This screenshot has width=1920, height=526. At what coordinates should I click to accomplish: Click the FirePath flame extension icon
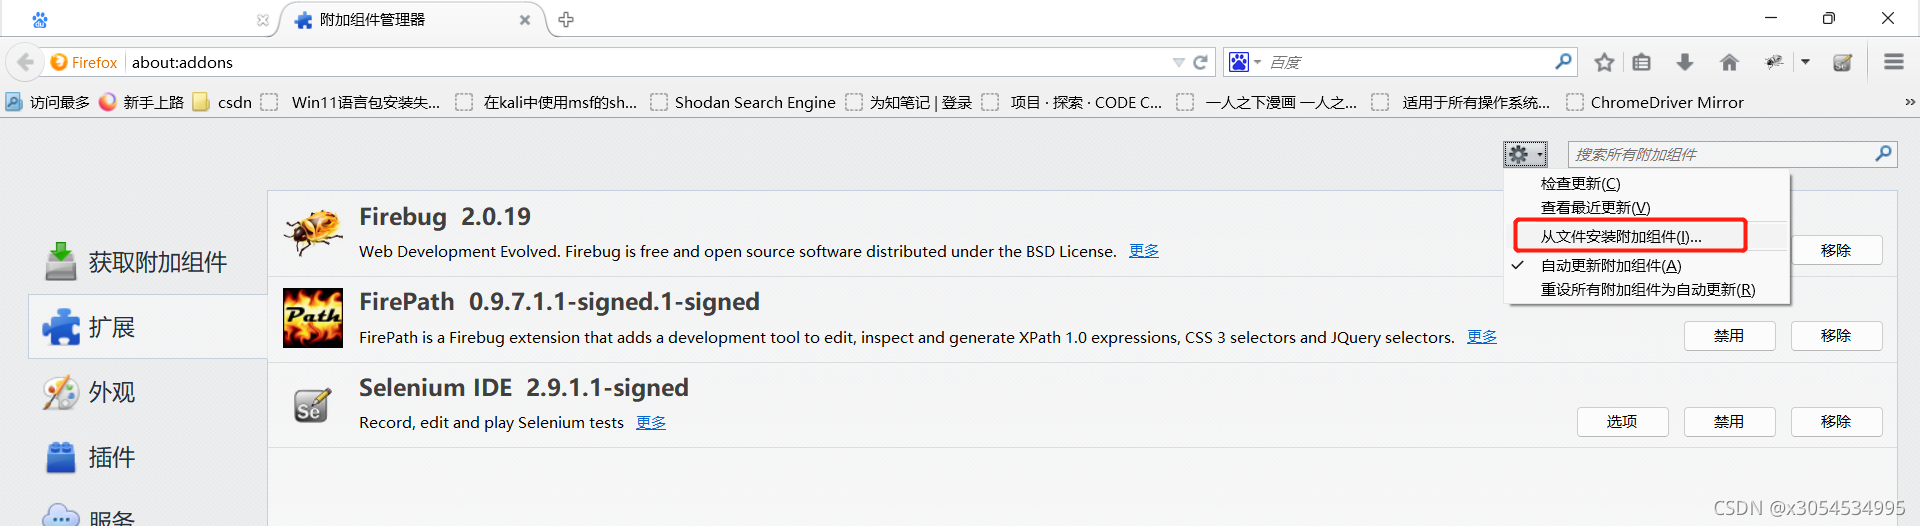(x=313, y=318)
